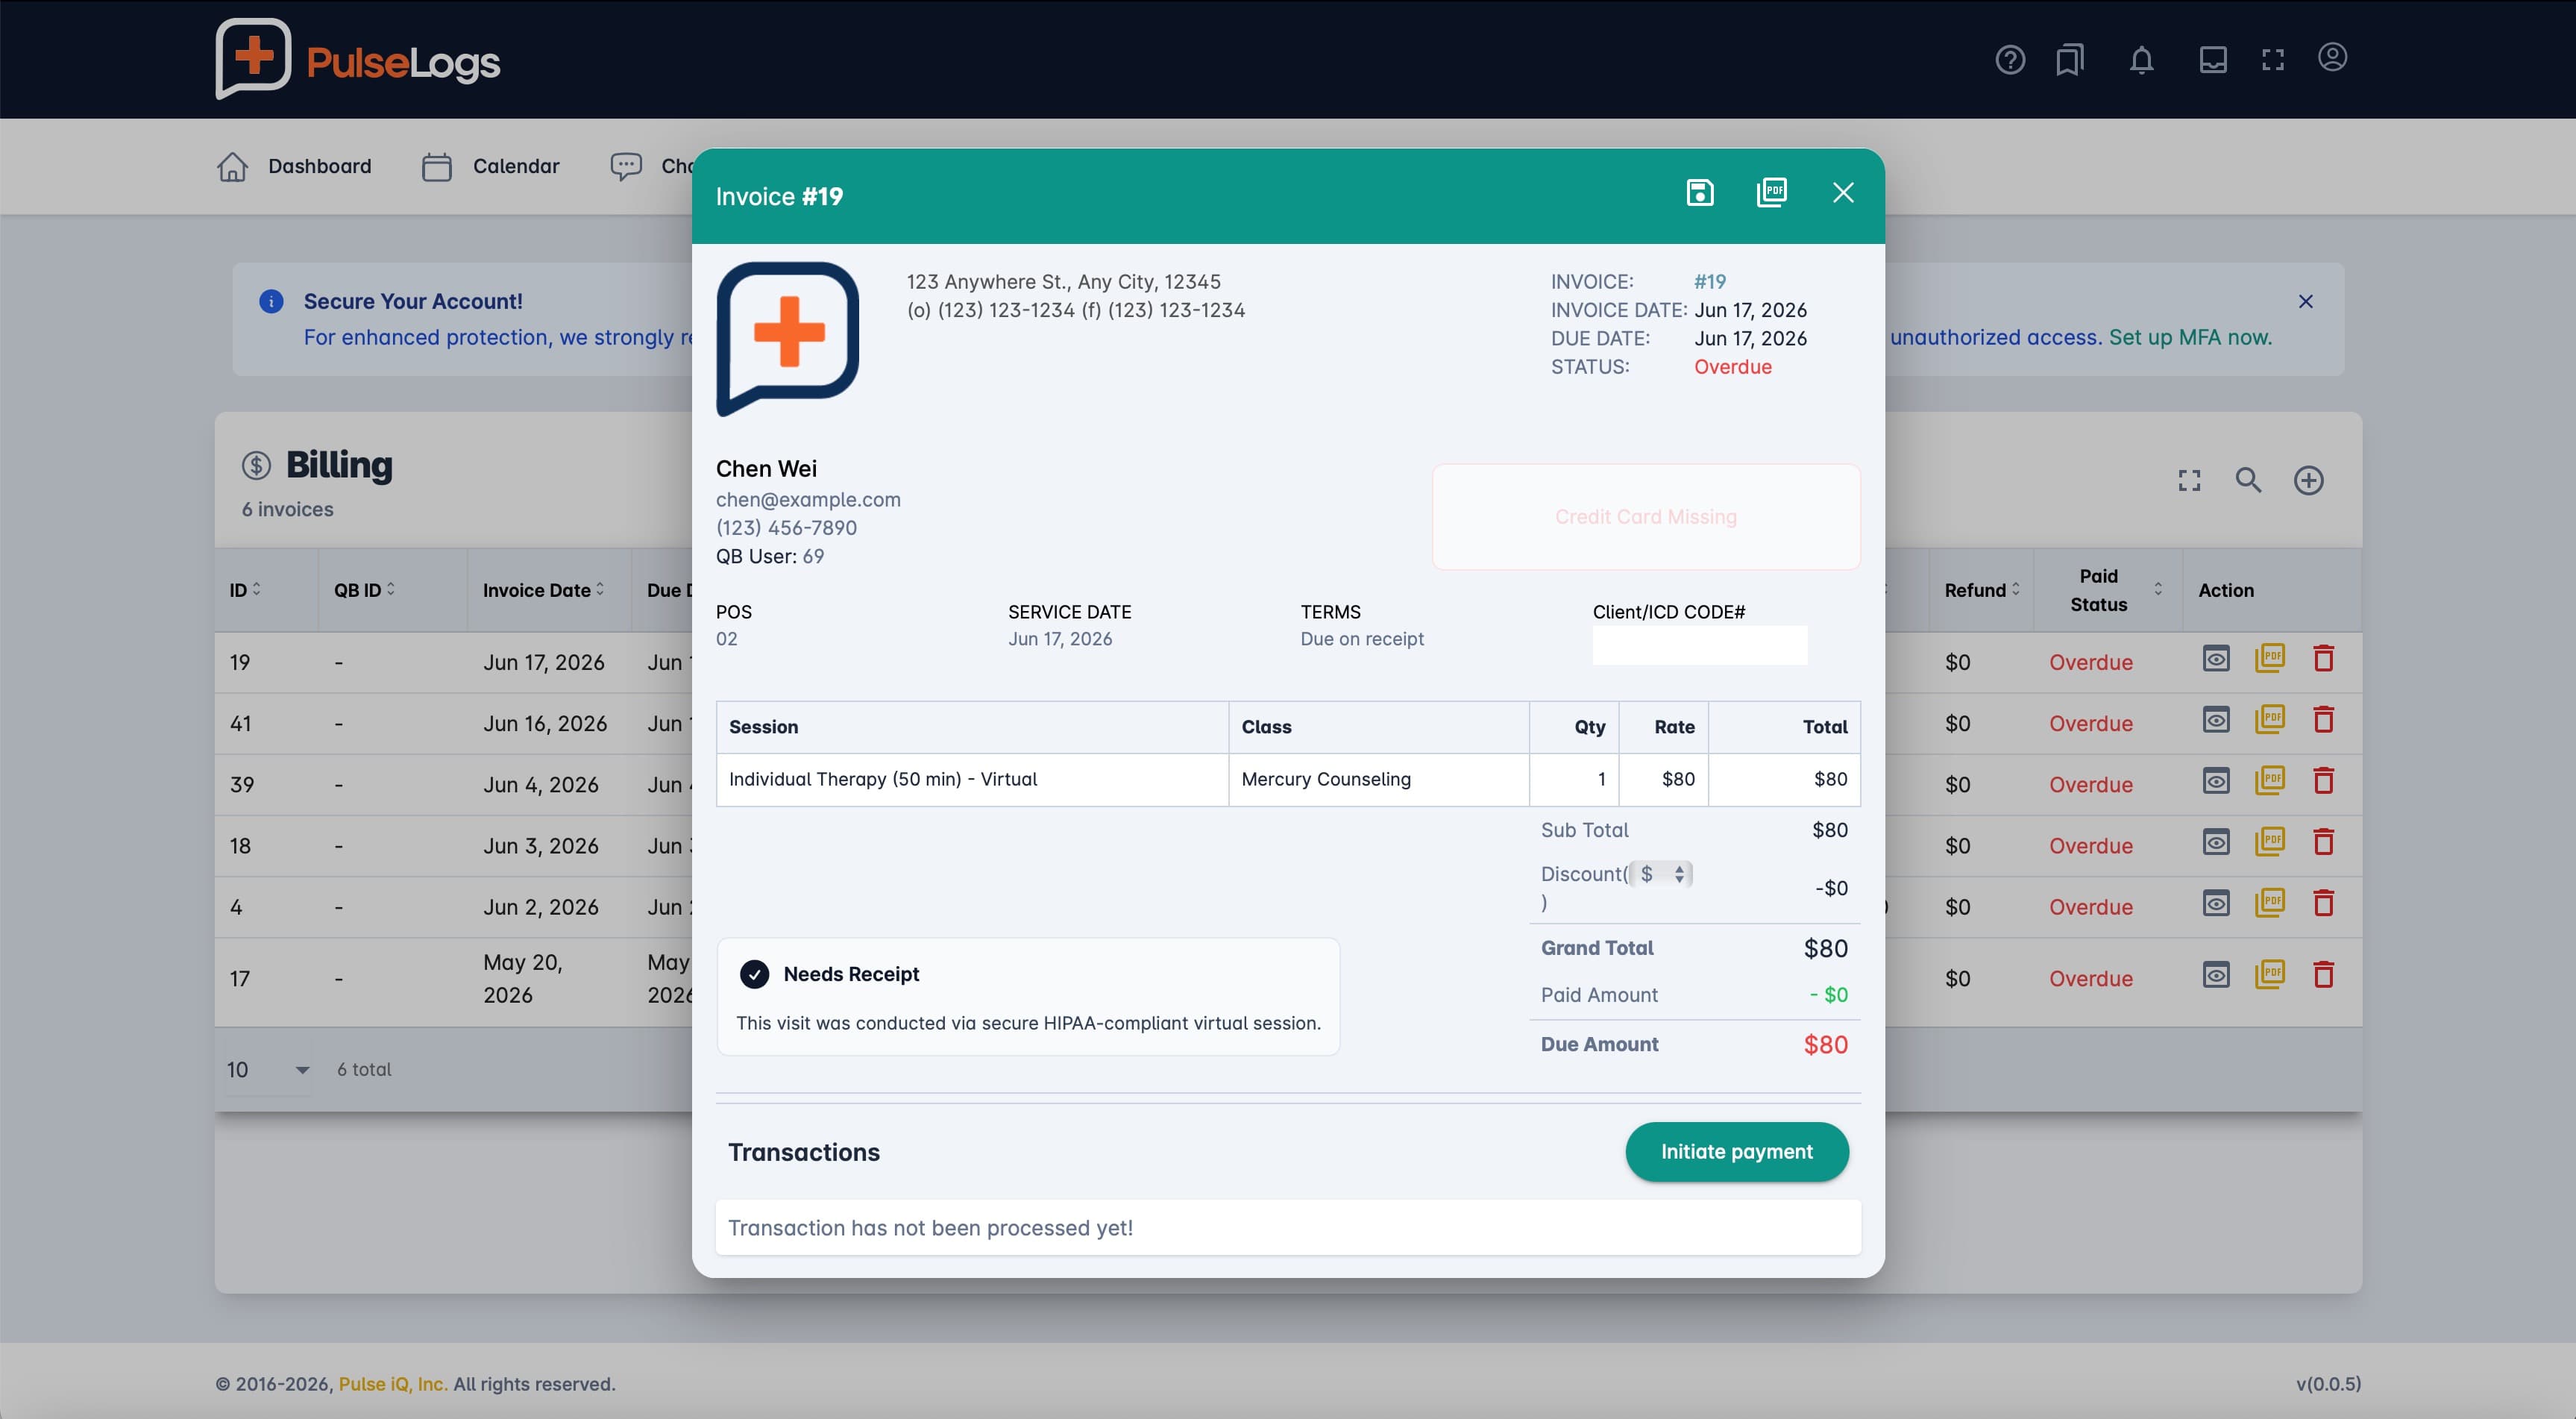Add a new invoice with plus icon

click(2308, 481)
